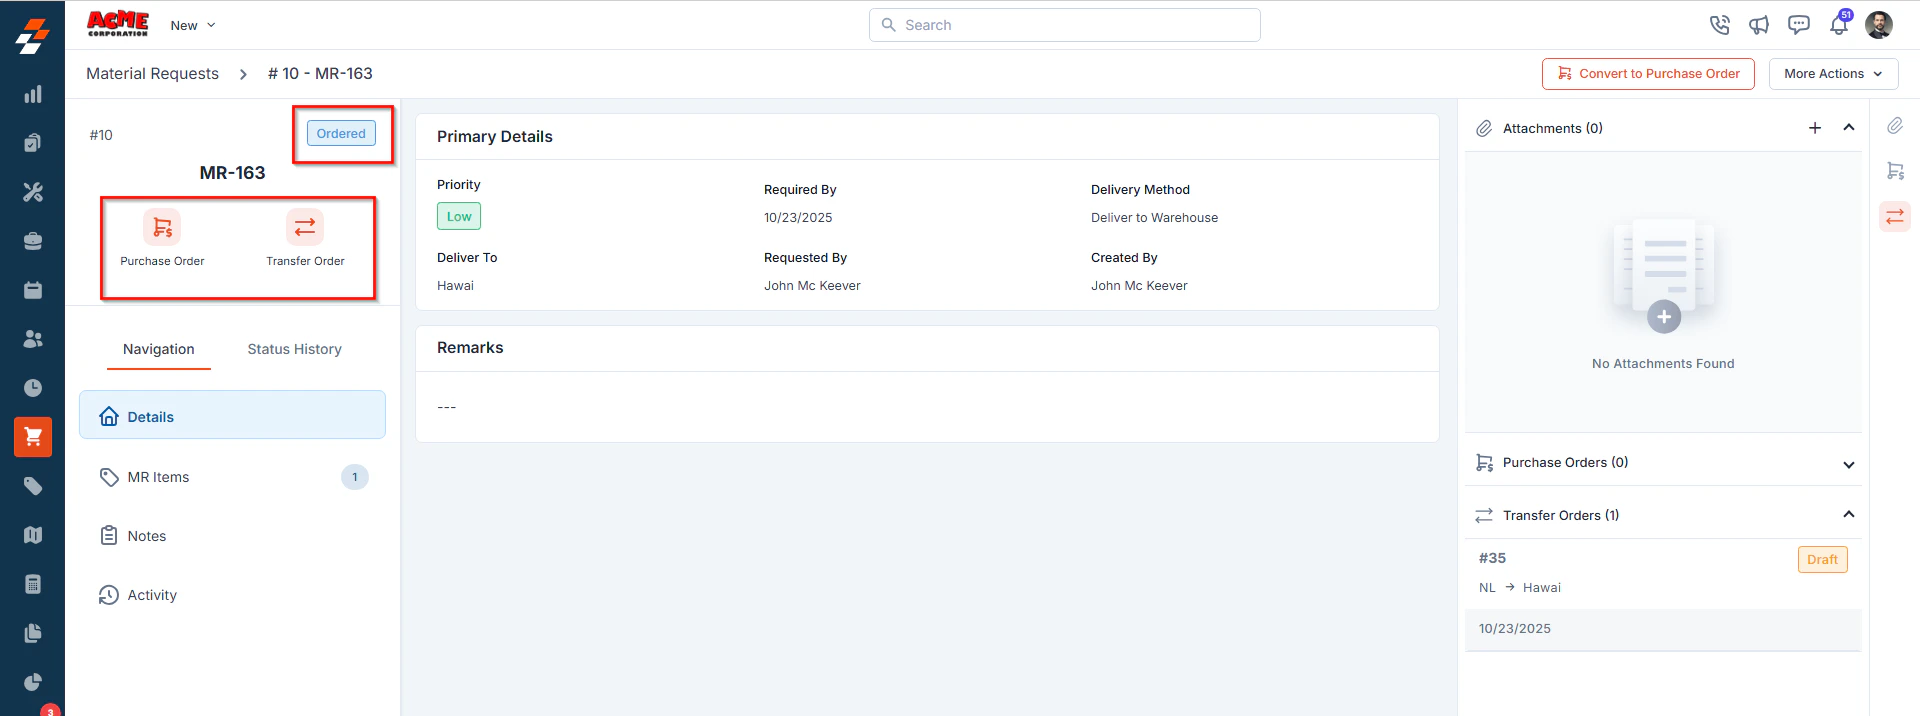Click the Low priority badge

[x=459, y=217]
